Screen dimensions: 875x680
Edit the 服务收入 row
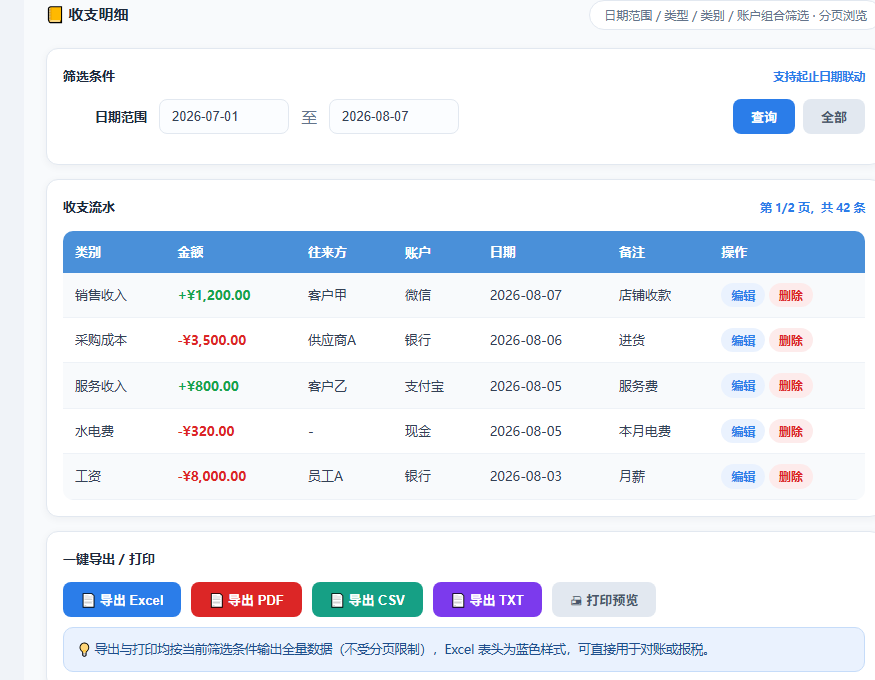tap(743, 385)
